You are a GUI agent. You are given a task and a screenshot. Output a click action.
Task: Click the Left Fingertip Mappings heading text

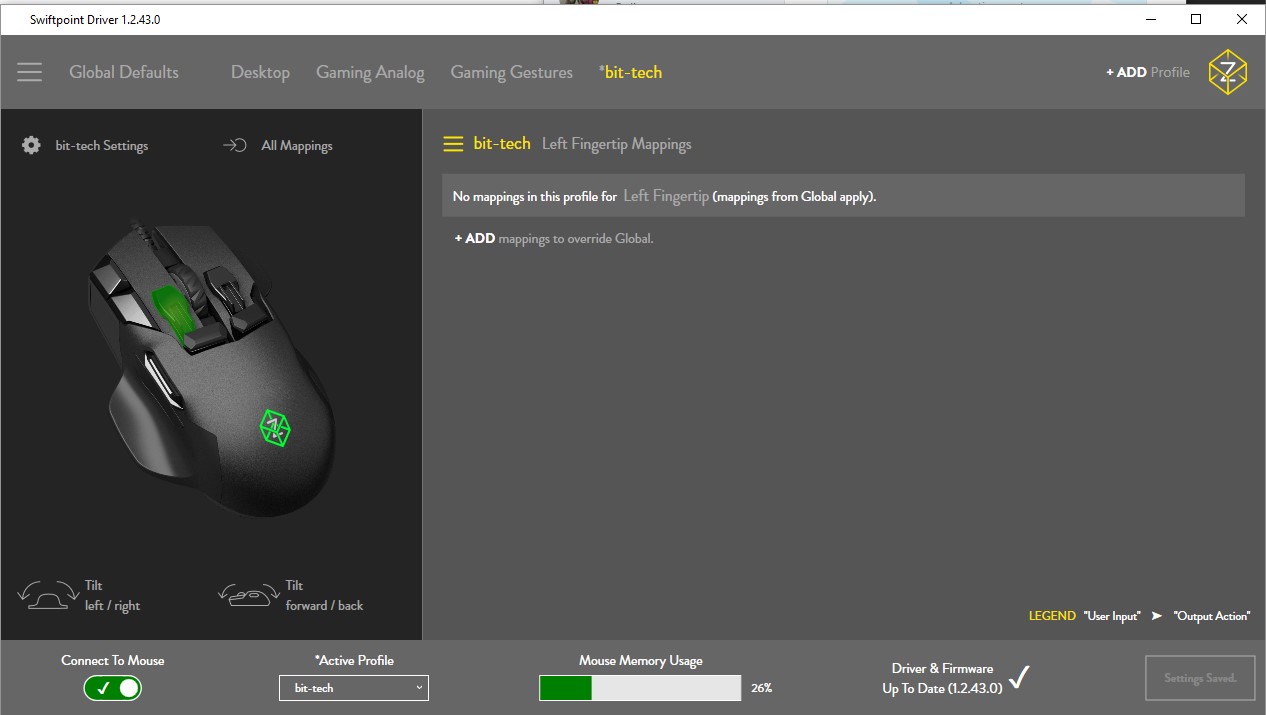(617, 144)
